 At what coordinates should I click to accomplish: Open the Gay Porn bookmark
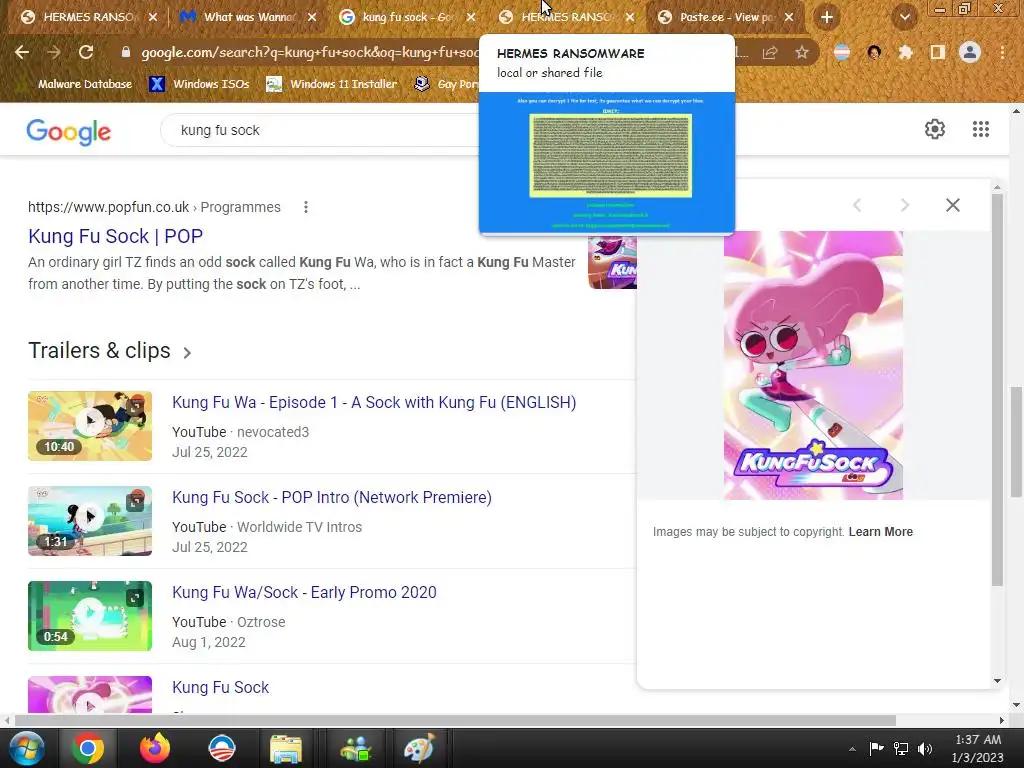[447, 84]
